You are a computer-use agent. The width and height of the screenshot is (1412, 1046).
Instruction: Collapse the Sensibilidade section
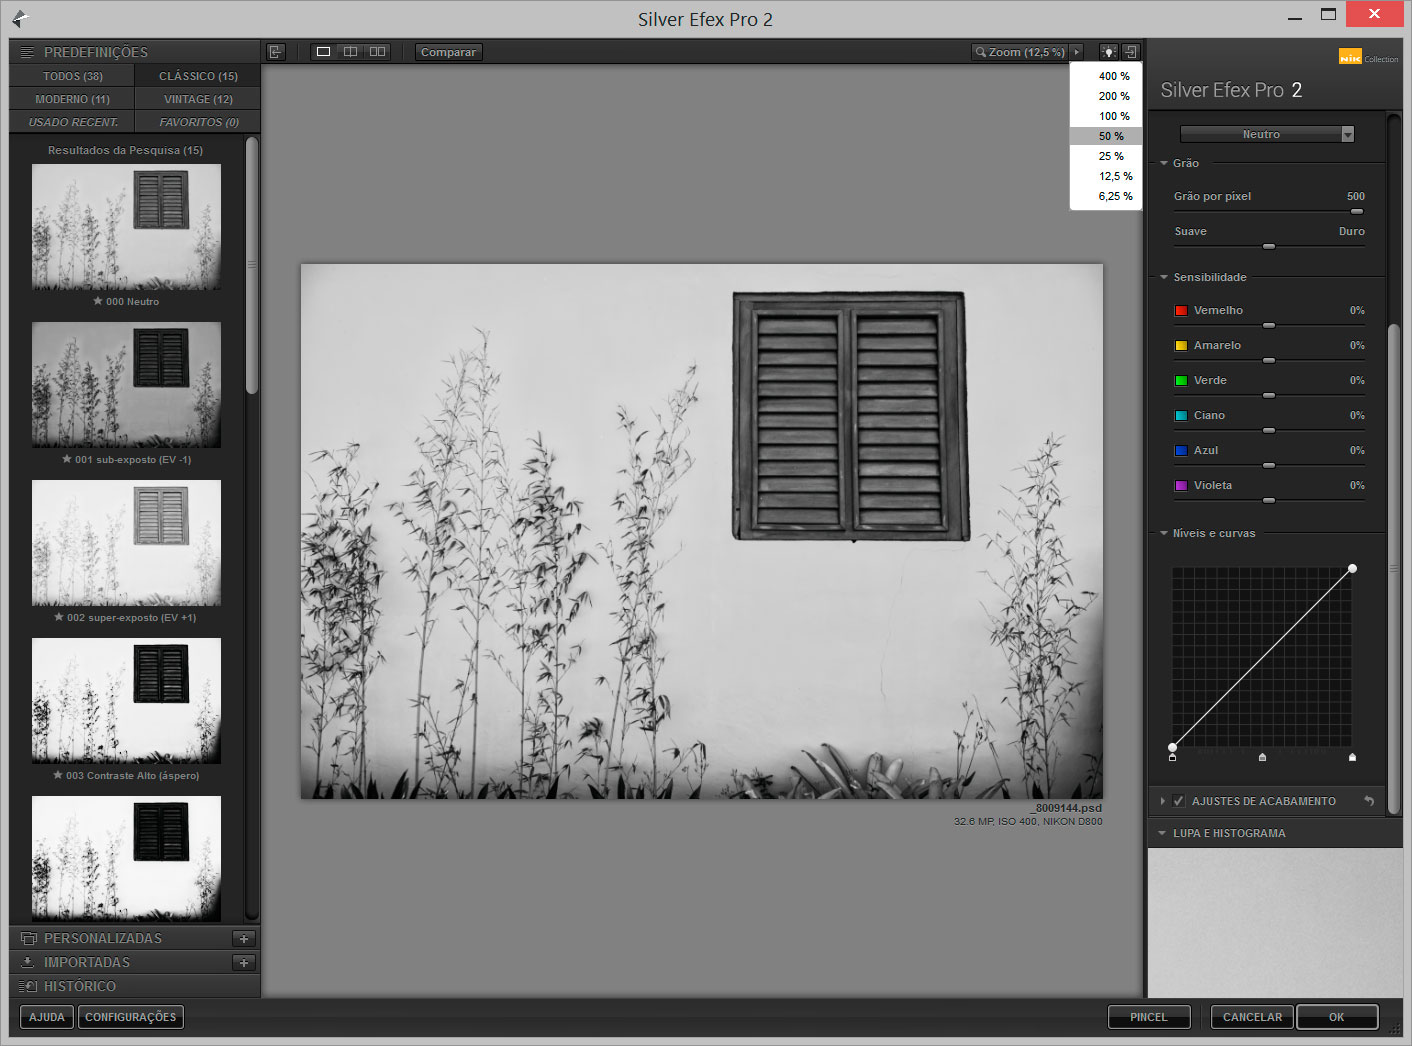1164,277
